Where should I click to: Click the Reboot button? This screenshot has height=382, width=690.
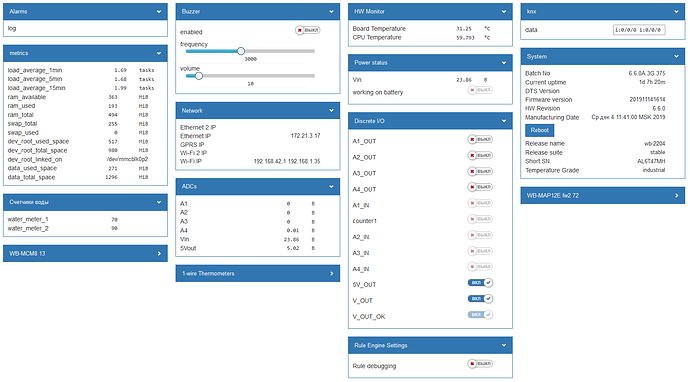click(540, 130)
